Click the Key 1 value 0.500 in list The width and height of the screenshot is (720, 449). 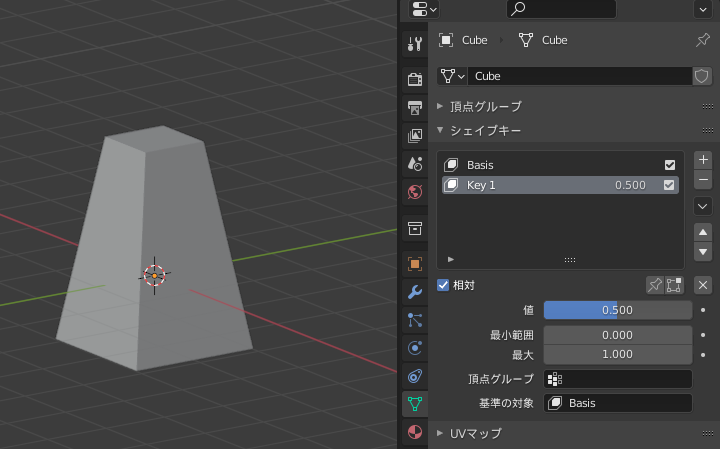pyautogui.click(x=630, y=185)
